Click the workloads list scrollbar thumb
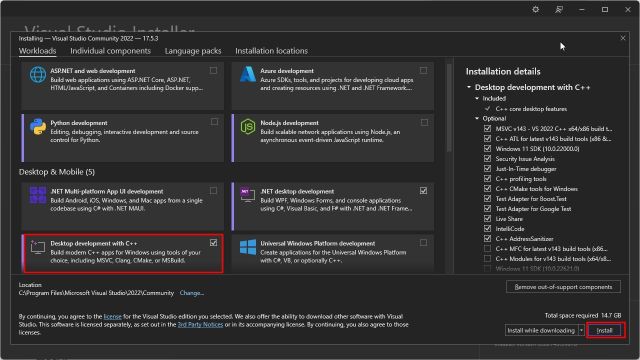Viewport: 640px width, 360px height. [x=449, y=108]
